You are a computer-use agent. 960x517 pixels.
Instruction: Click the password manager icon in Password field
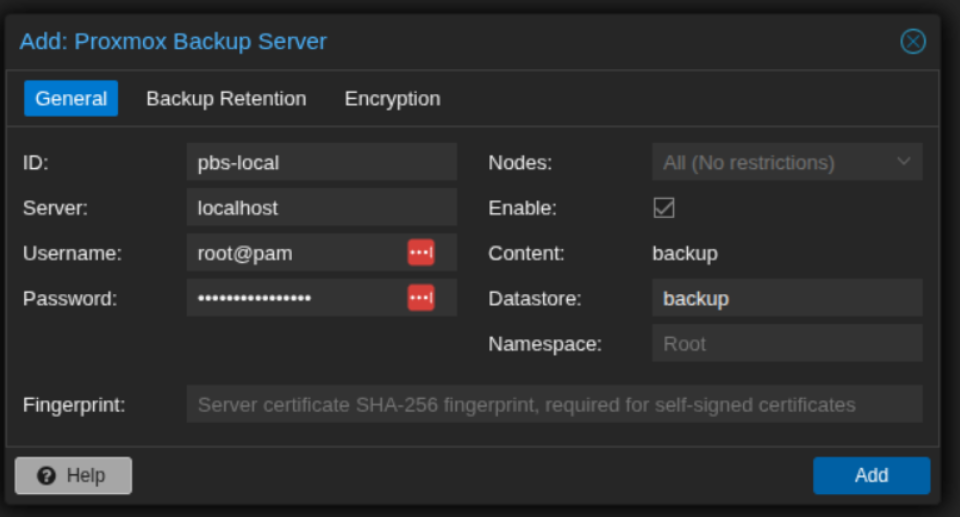(x=421, y=298)
